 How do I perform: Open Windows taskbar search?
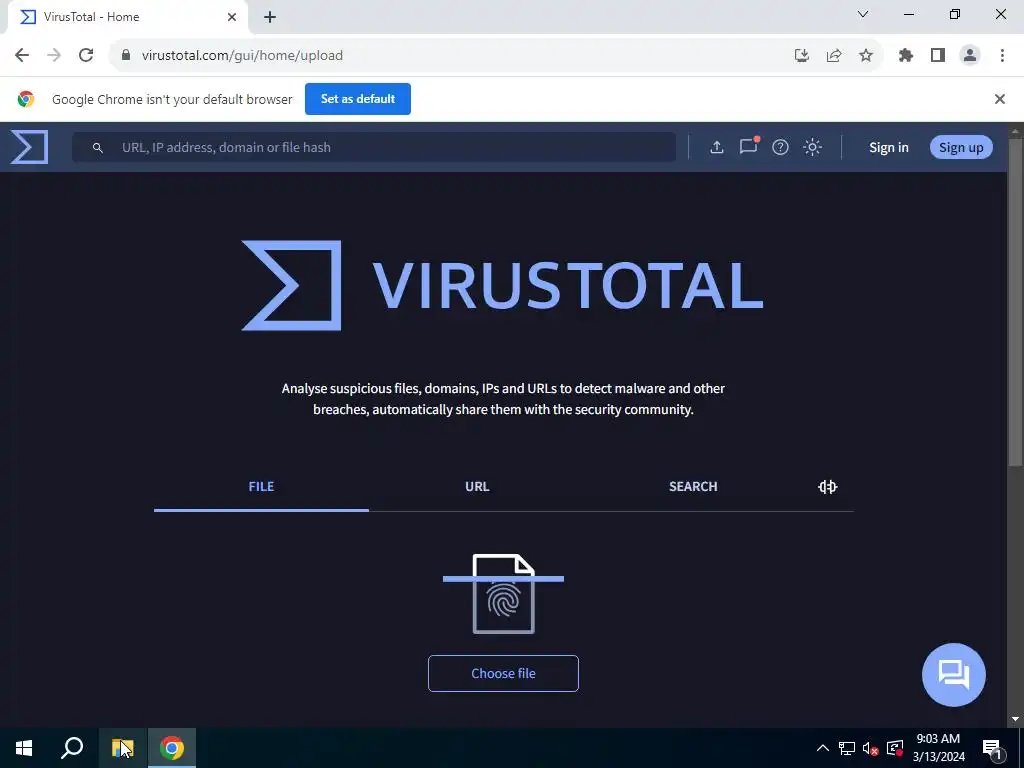tap(72, 748)
